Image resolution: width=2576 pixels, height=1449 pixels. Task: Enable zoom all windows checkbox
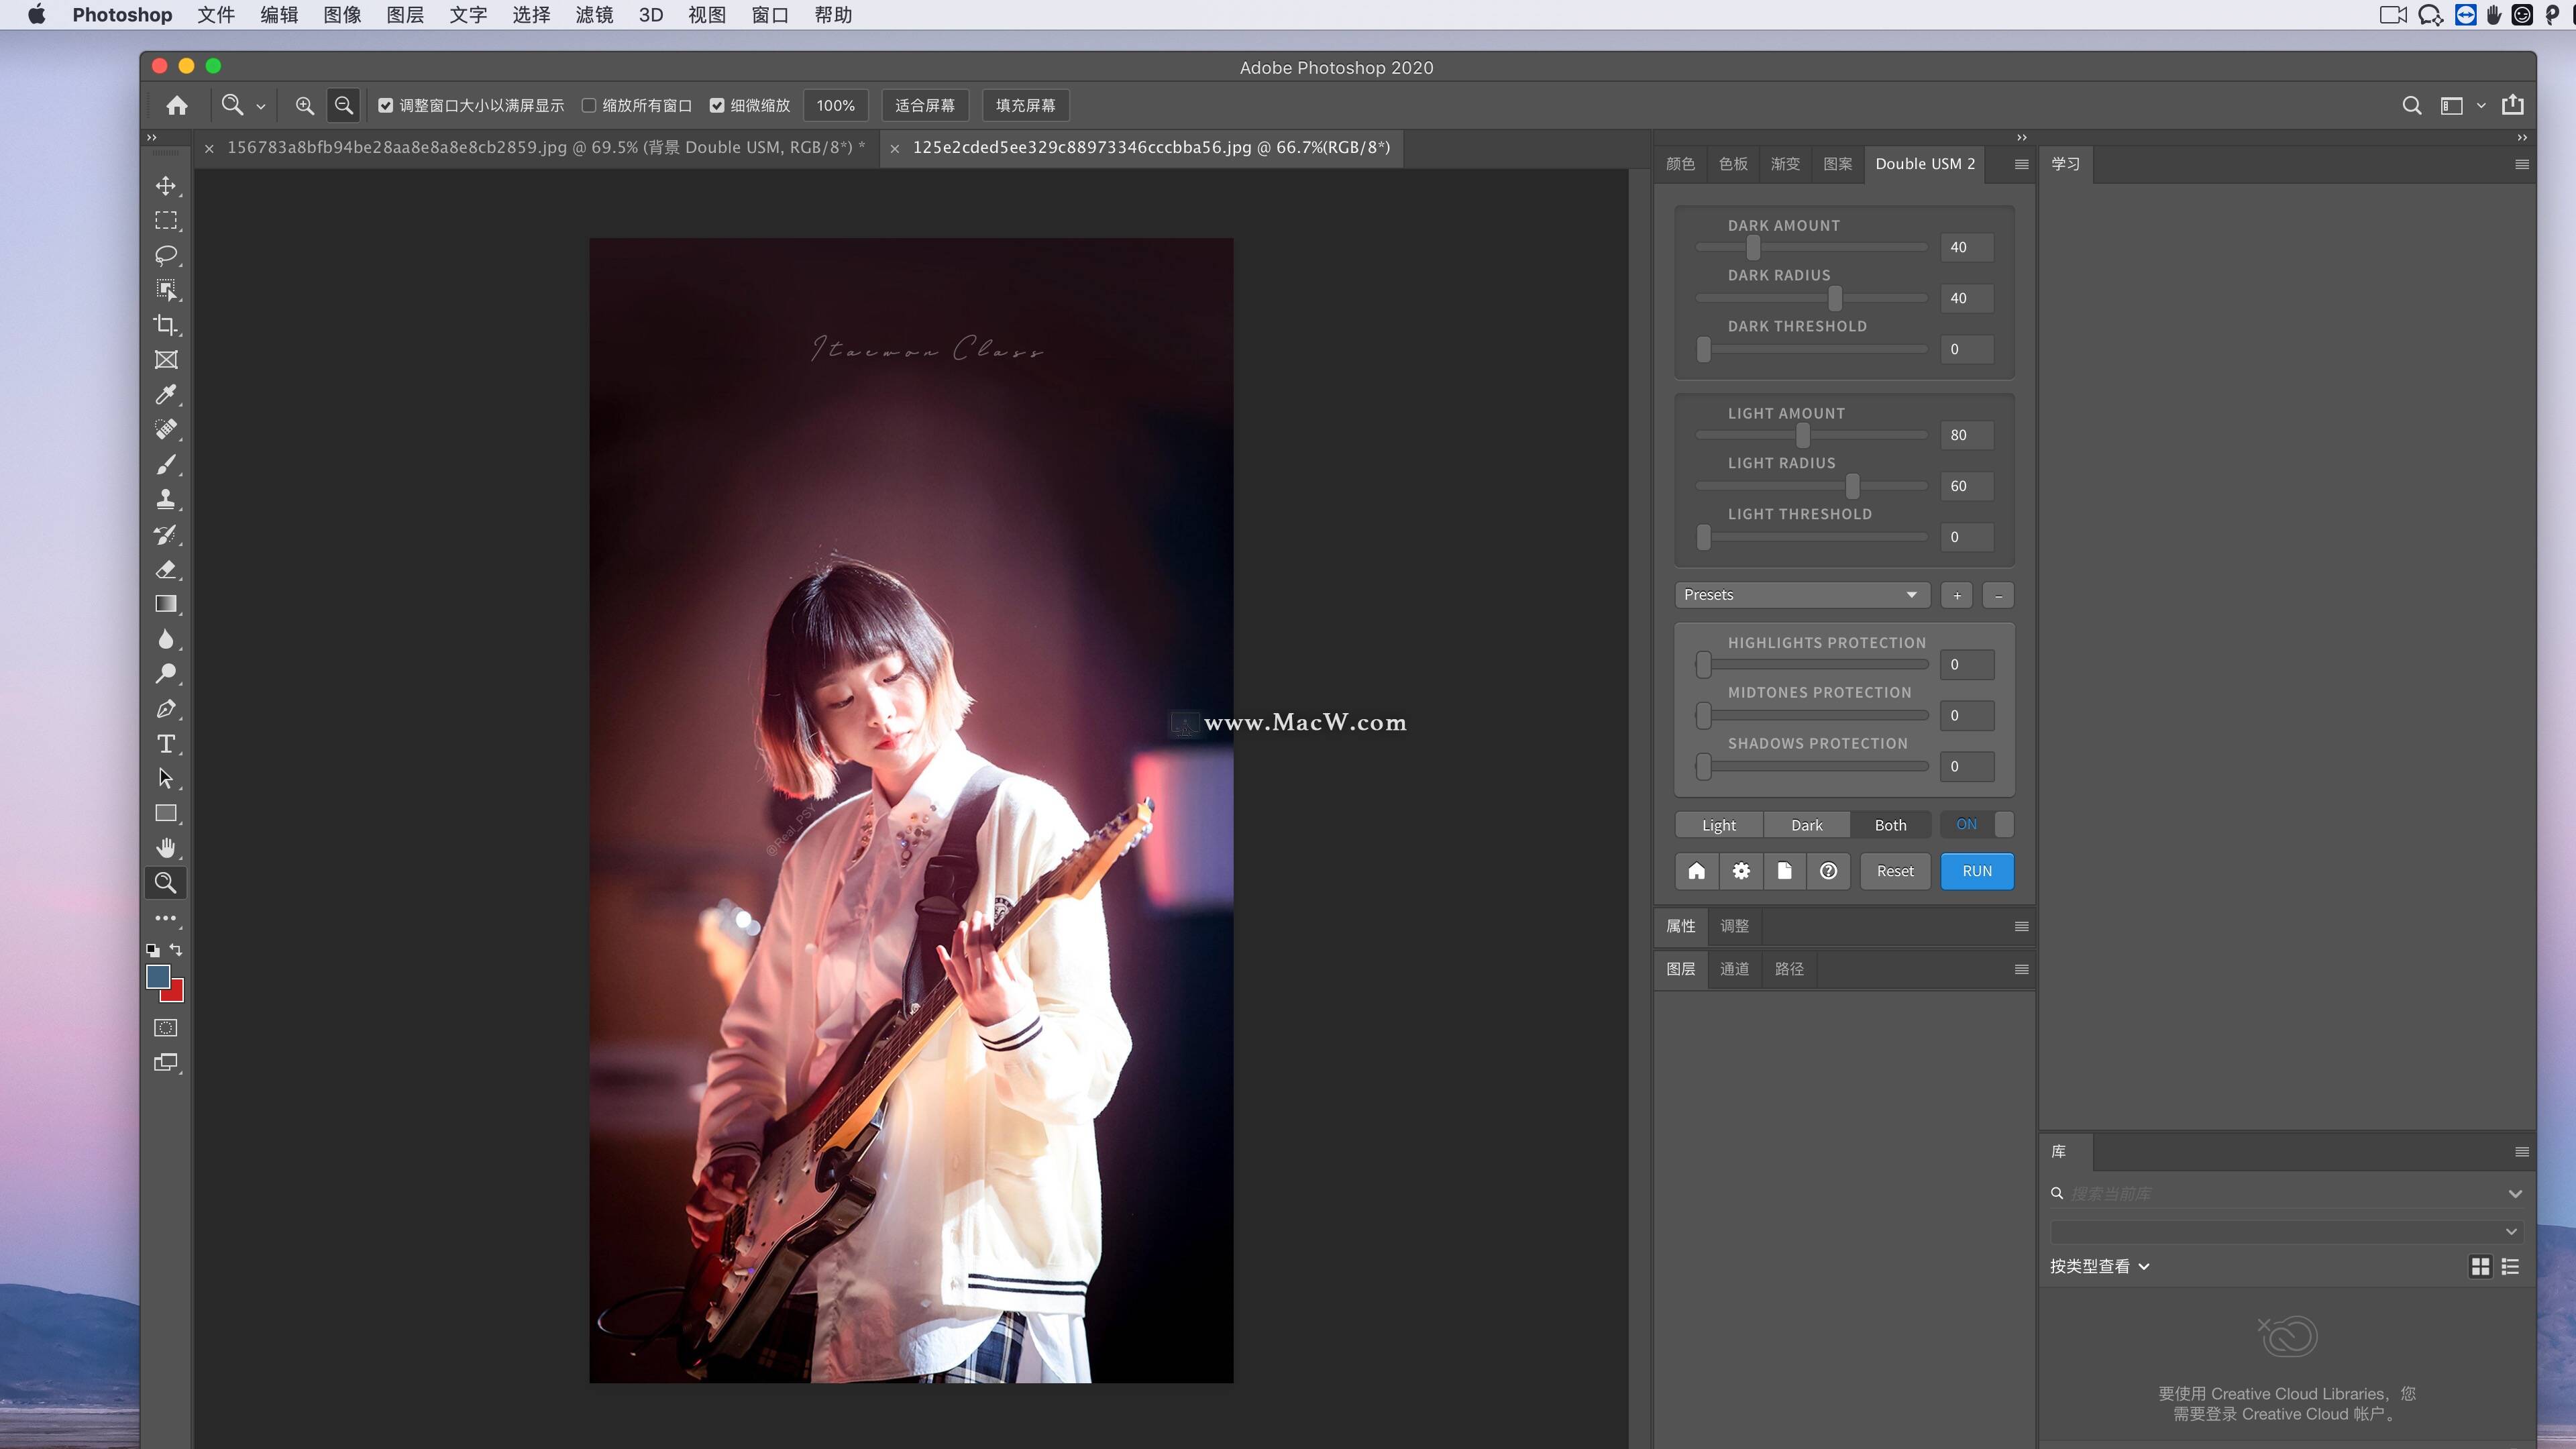pos(589,105)
